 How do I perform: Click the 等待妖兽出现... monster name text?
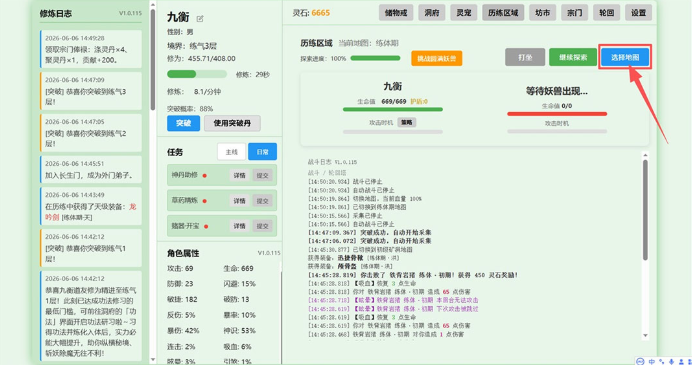click(x=557, y=91)
